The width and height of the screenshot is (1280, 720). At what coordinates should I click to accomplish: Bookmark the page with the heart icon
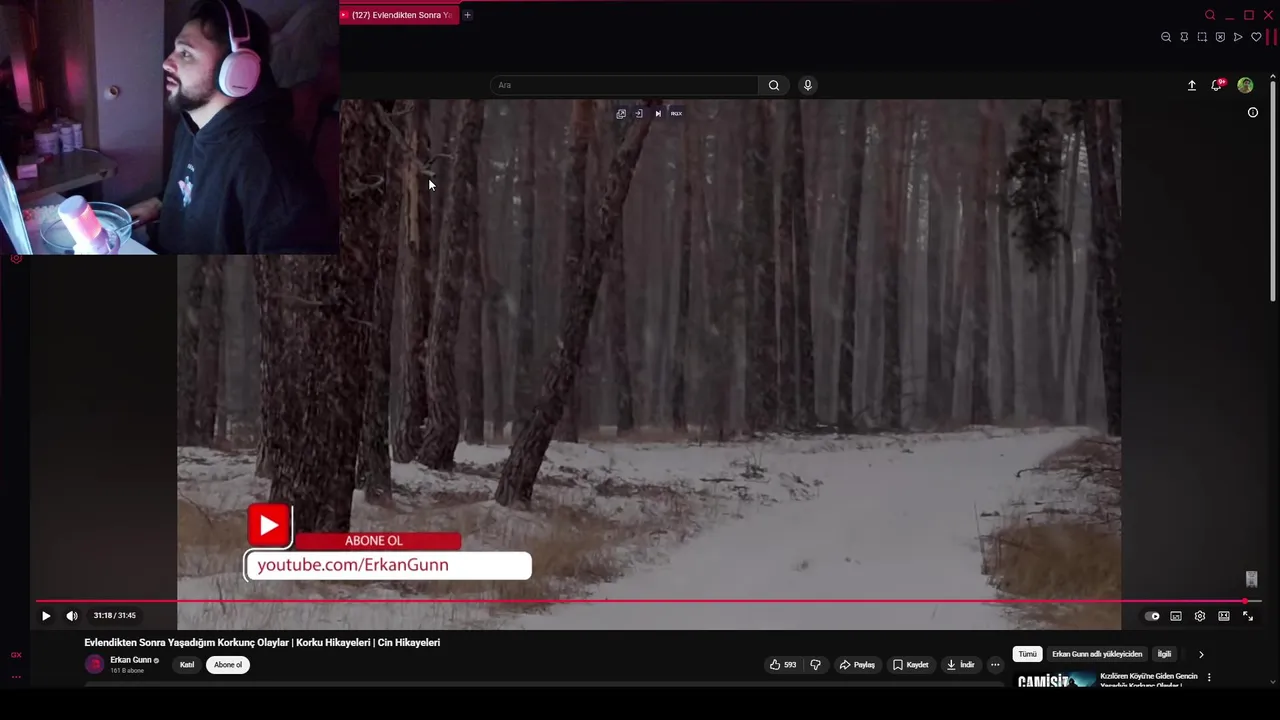[x=1256, y=37]
